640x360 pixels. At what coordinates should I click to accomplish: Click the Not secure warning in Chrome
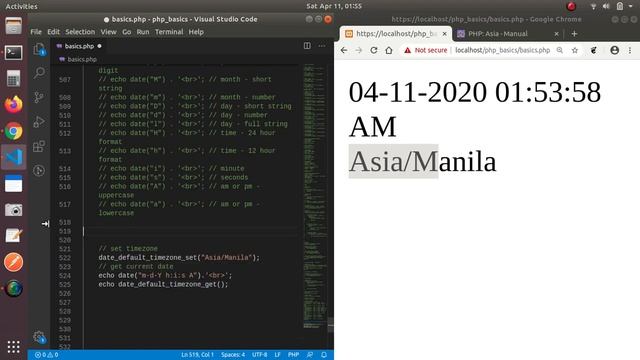click(425, 50)
